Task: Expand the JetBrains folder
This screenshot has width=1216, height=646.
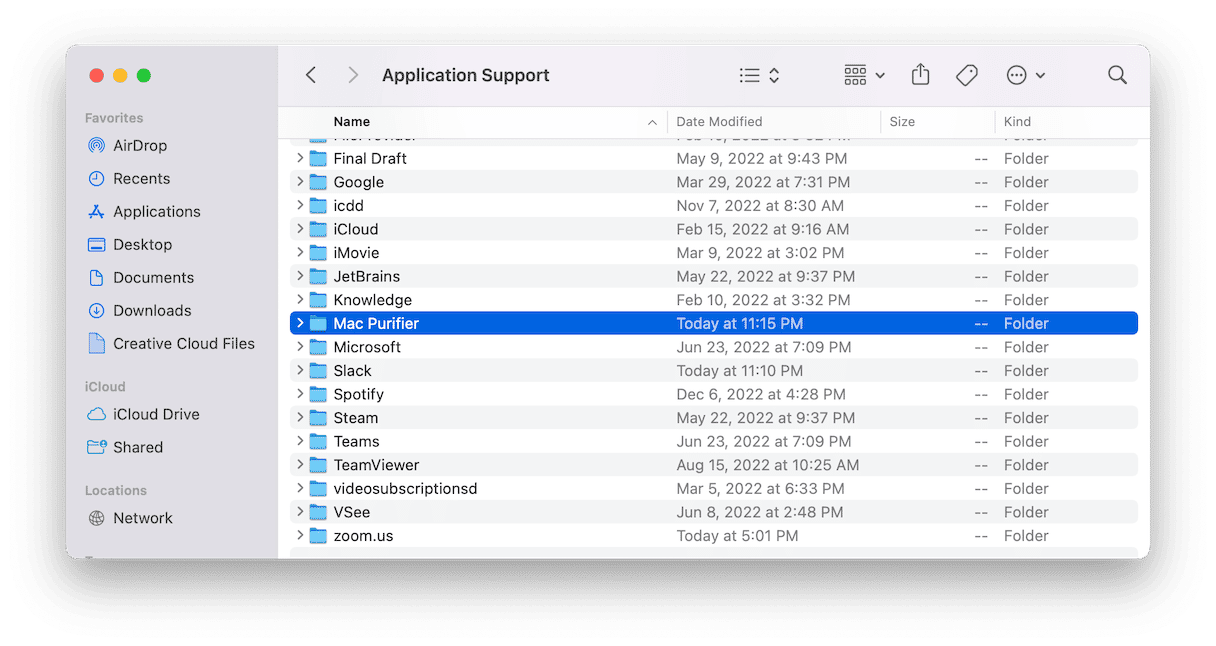Action: coord(299,276)
